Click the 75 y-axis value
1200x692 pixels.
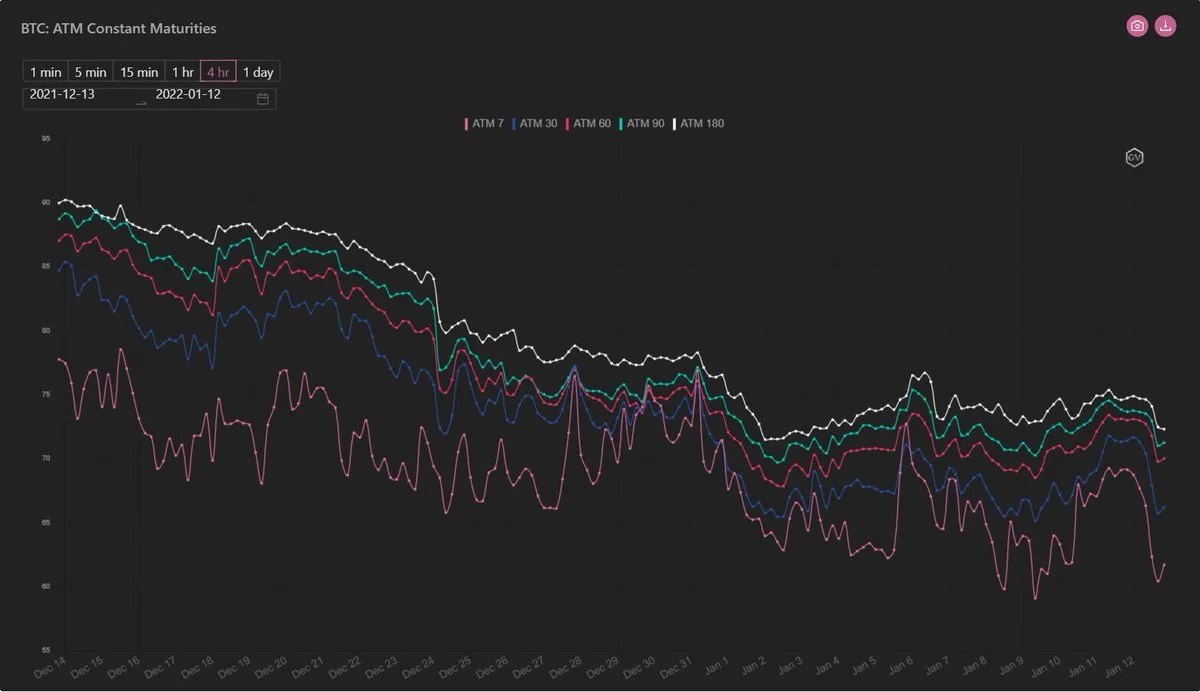click(x=46, y=395)
